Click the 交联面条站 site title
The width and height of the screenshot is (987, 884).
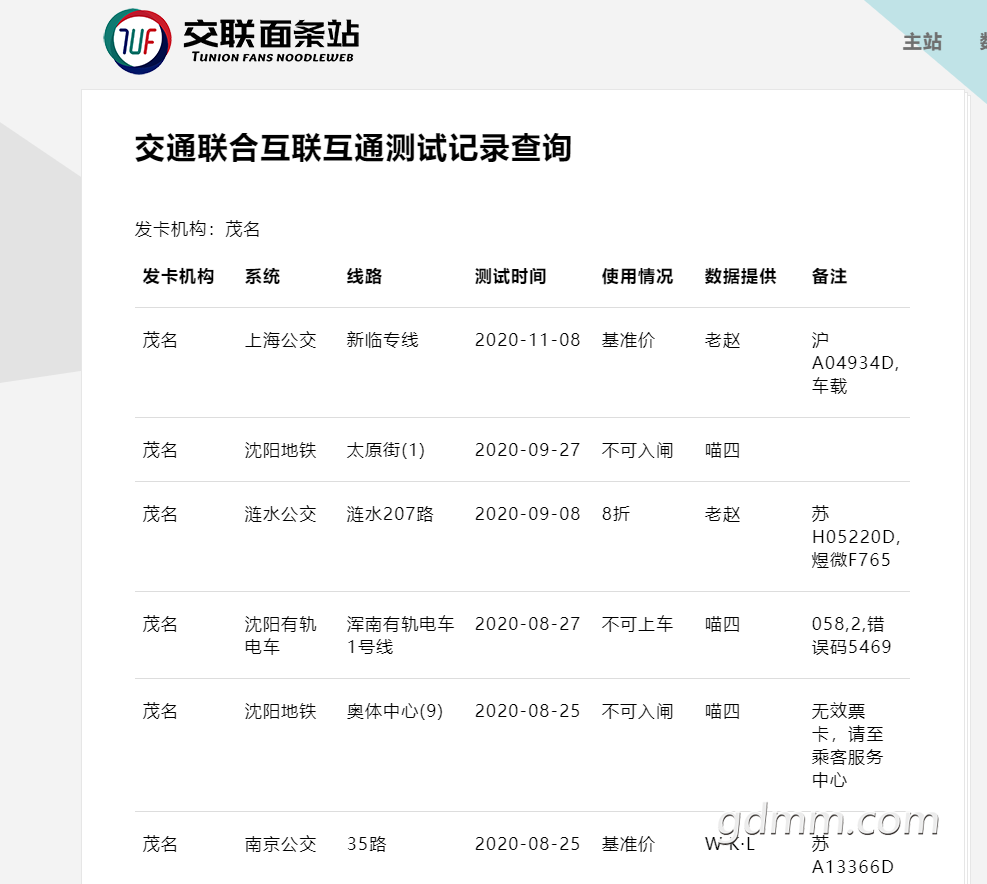(270, 35)
